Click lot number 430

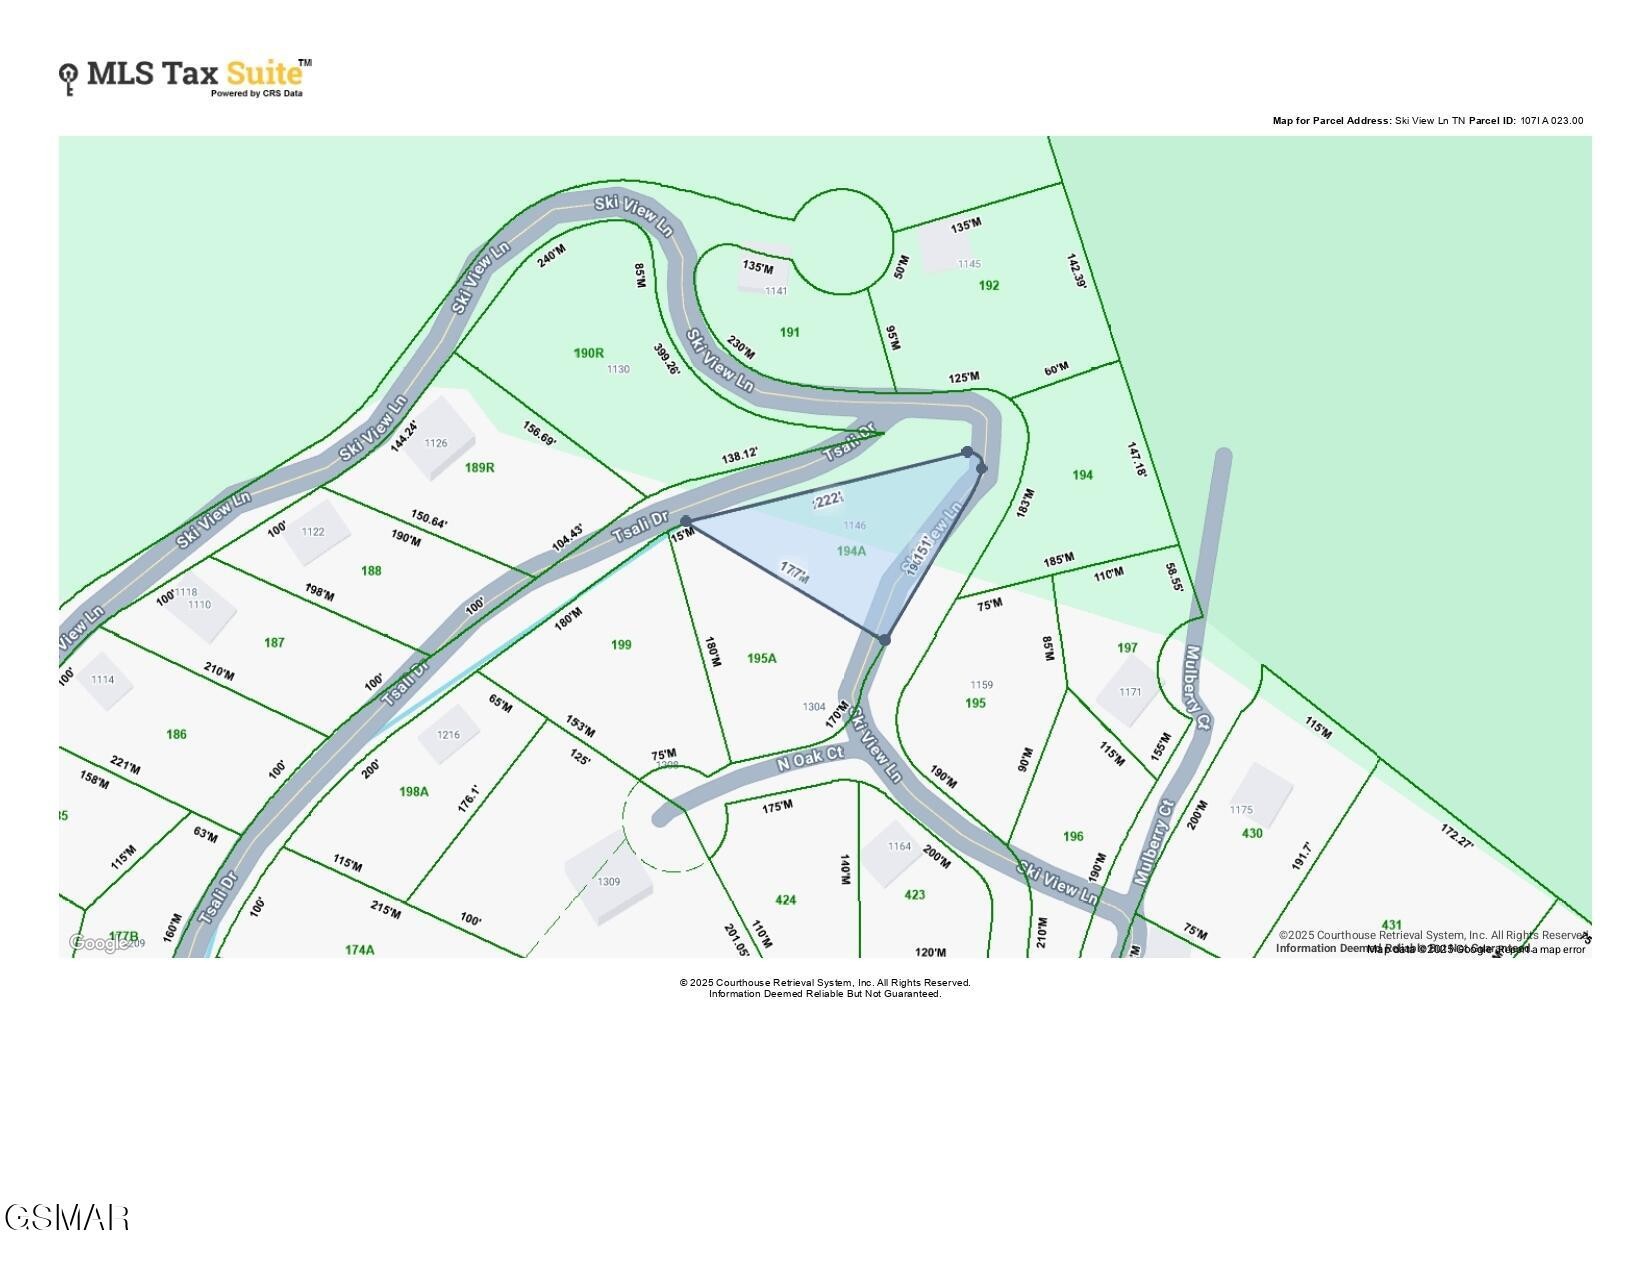(1252, 834)
